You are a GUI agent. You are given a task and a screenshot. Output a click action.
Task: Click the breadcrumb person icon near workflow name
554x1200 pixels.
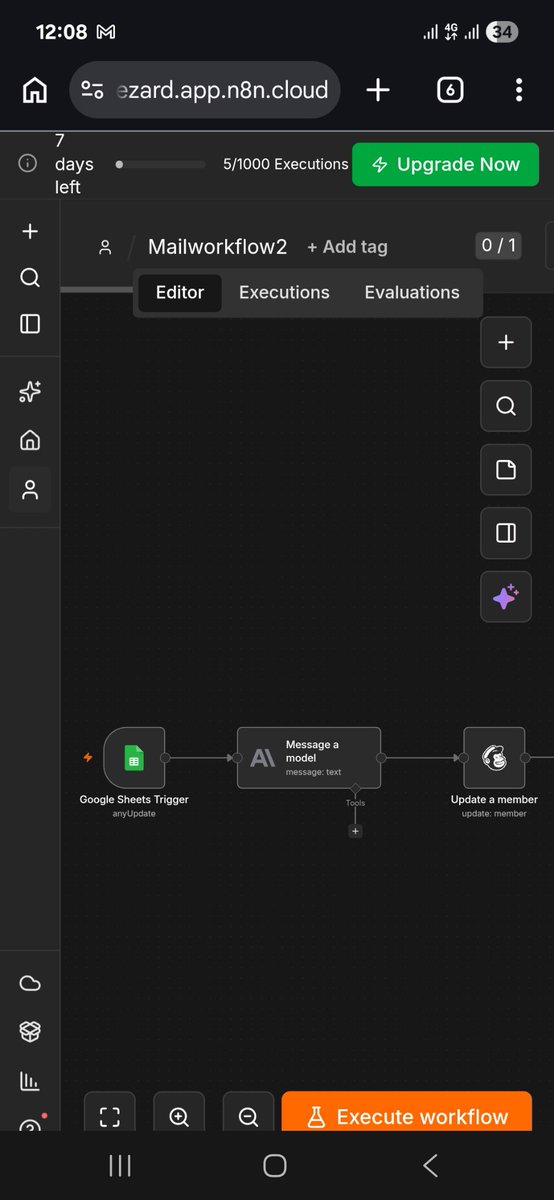(105, 247)
